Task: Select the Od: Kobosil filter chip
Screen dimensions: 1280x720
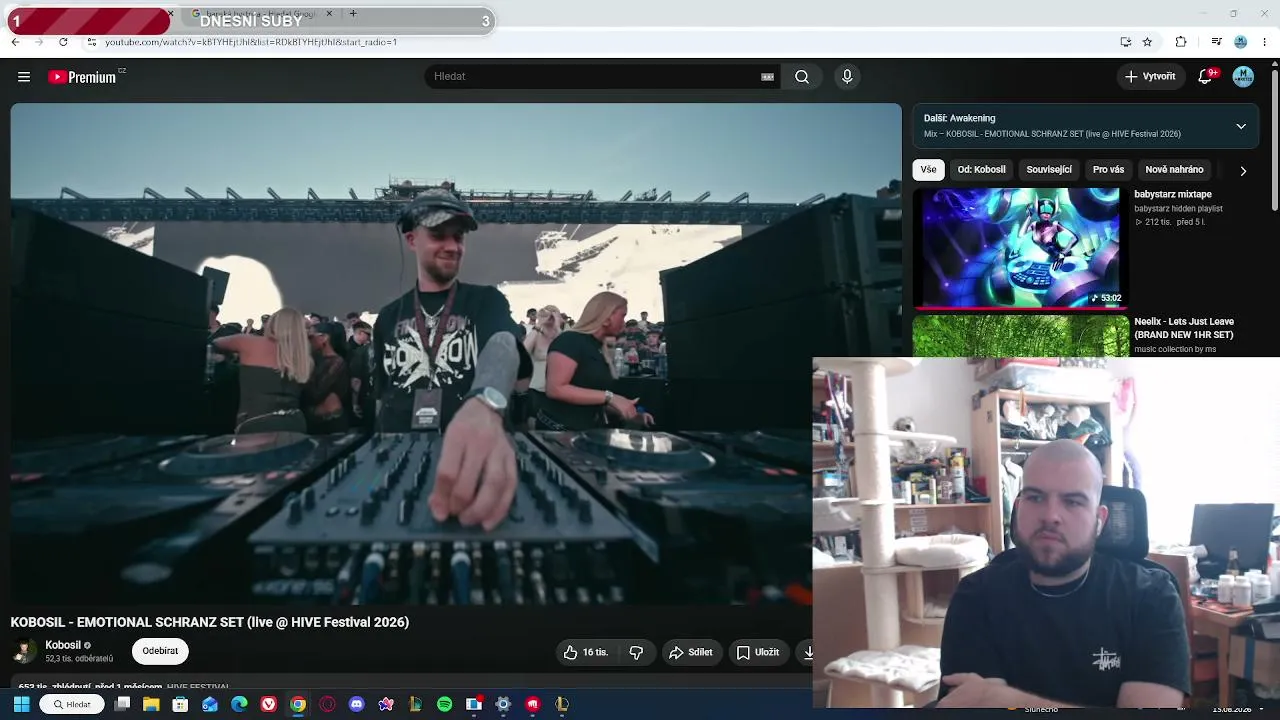Action: tap(982, 170)
